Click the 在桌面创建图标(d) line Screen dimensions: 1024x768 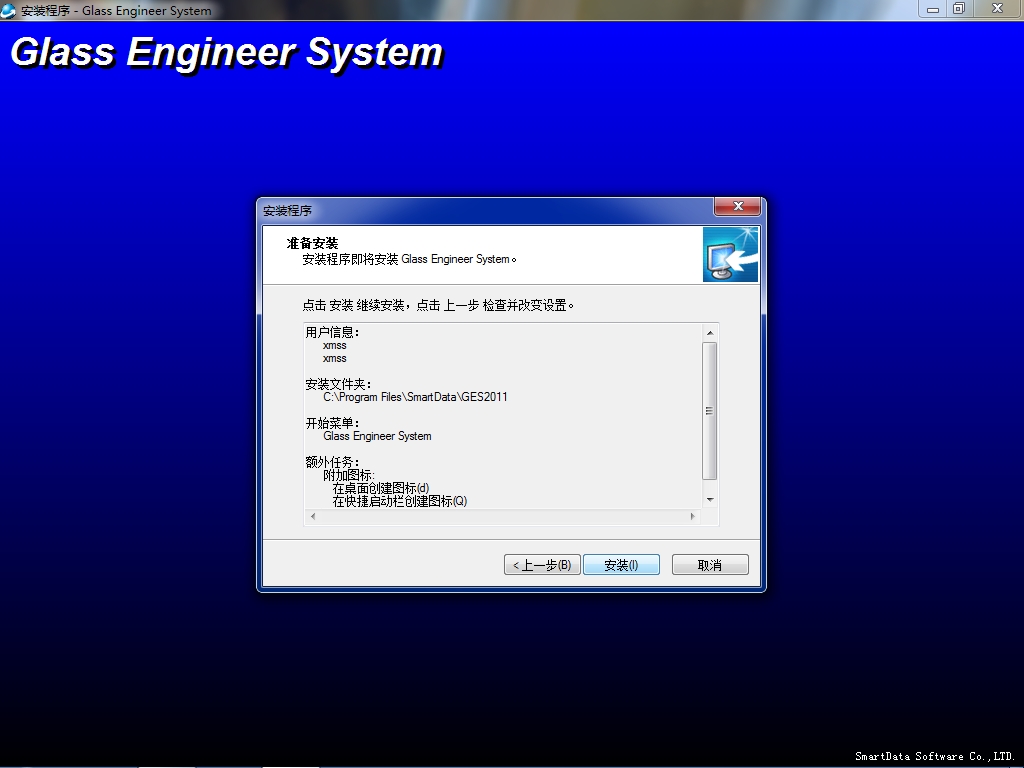pos(381,488)
